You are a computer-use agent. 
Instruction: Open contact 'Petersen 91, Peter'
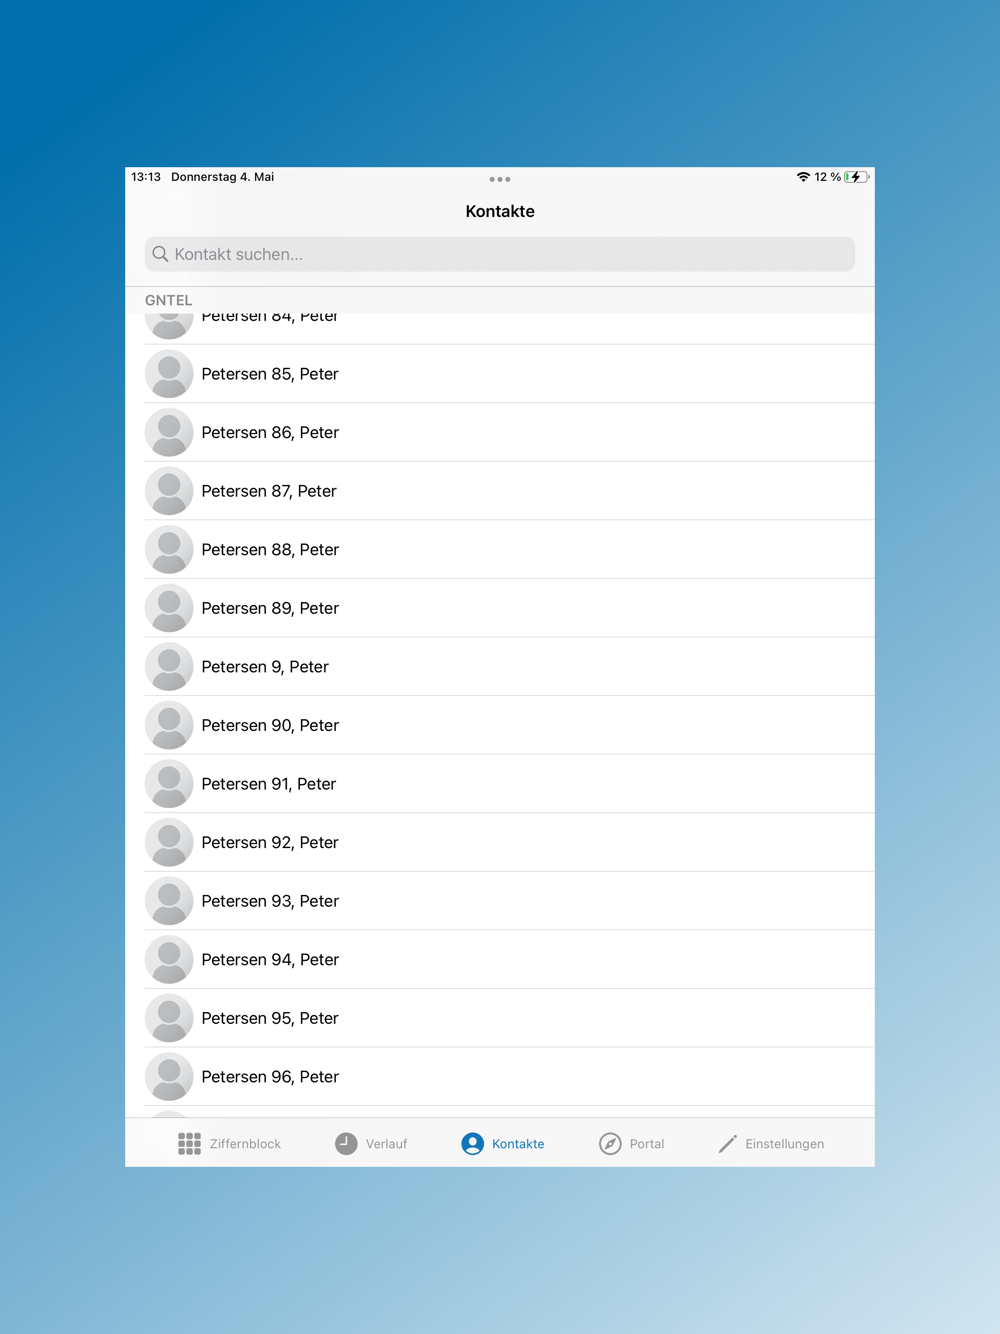point(500,784)
